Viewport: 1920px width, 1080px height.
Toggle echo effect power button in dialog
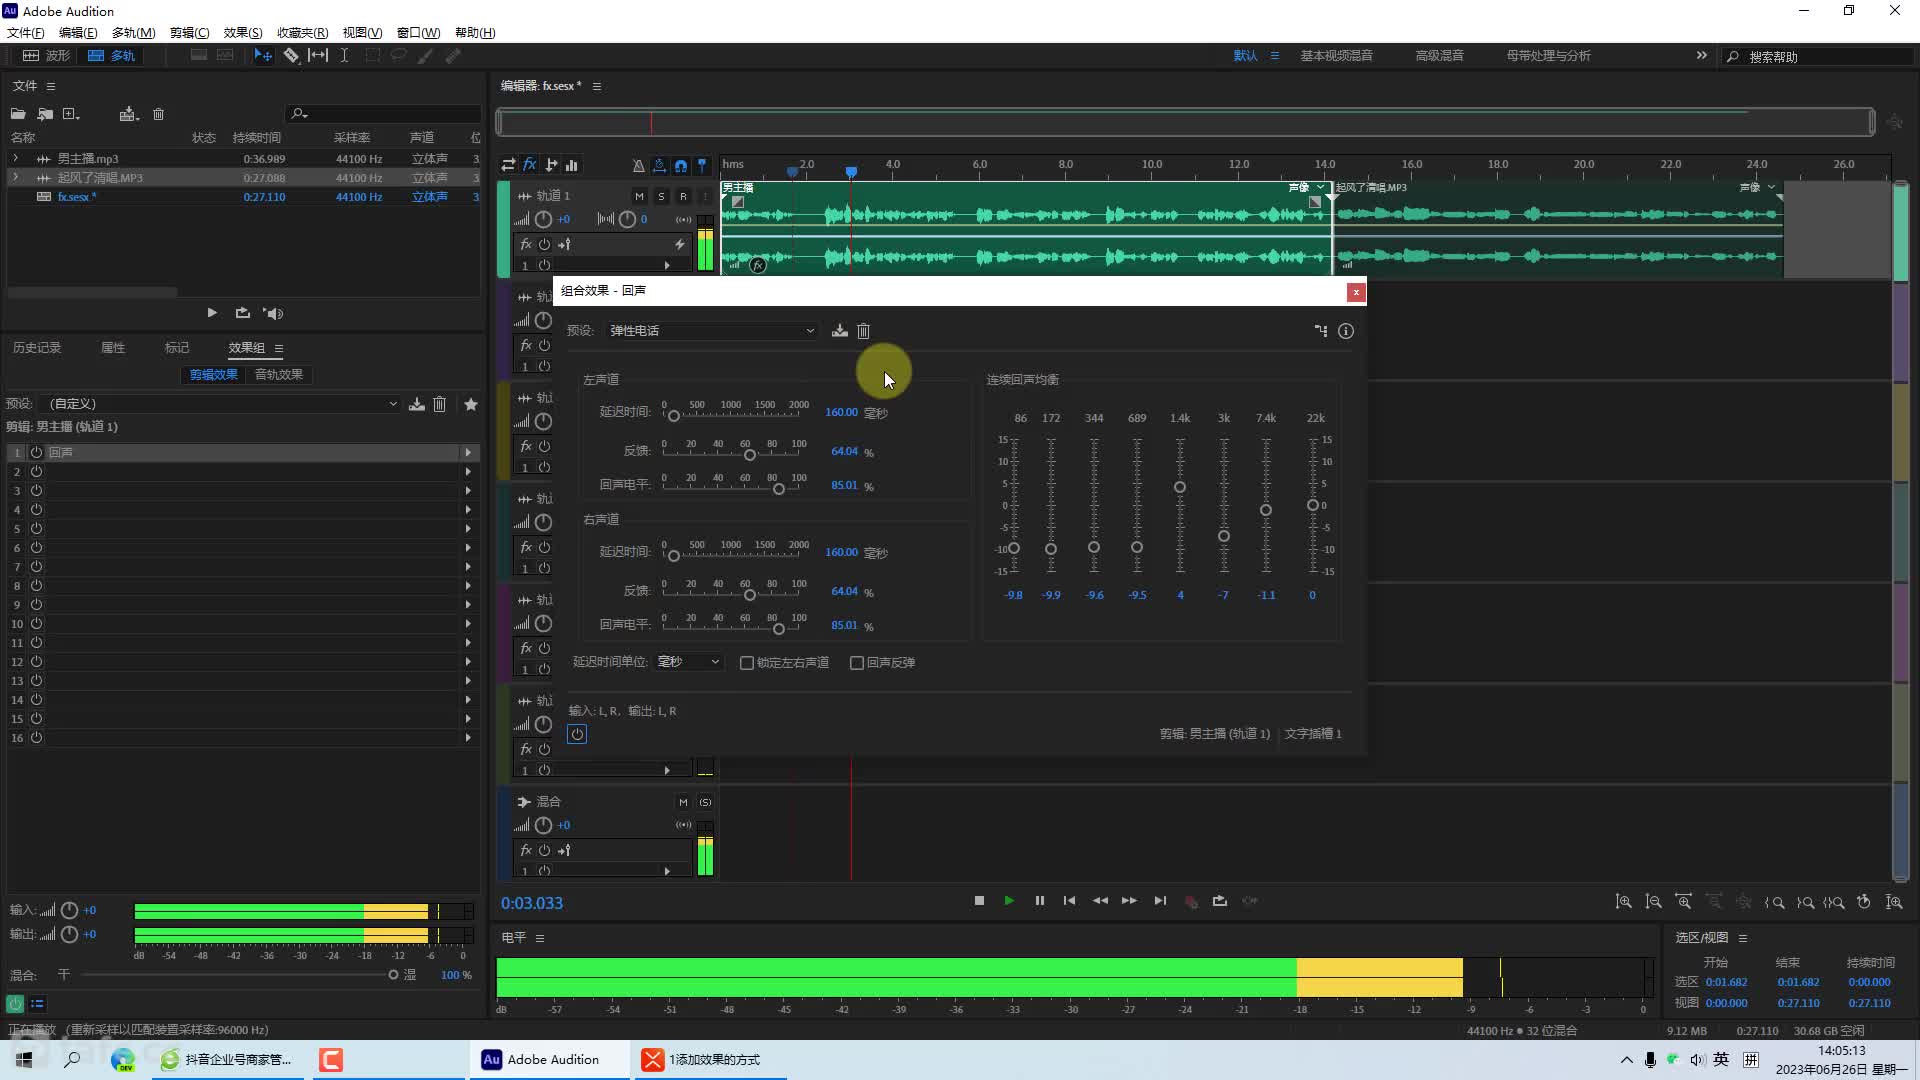(577, 734)
